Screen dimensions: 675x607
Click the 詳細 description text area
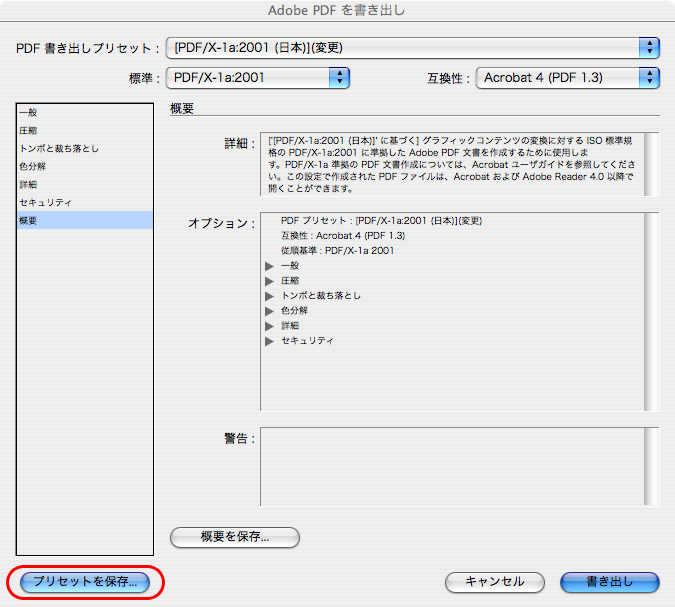click(x=452, y=164)
